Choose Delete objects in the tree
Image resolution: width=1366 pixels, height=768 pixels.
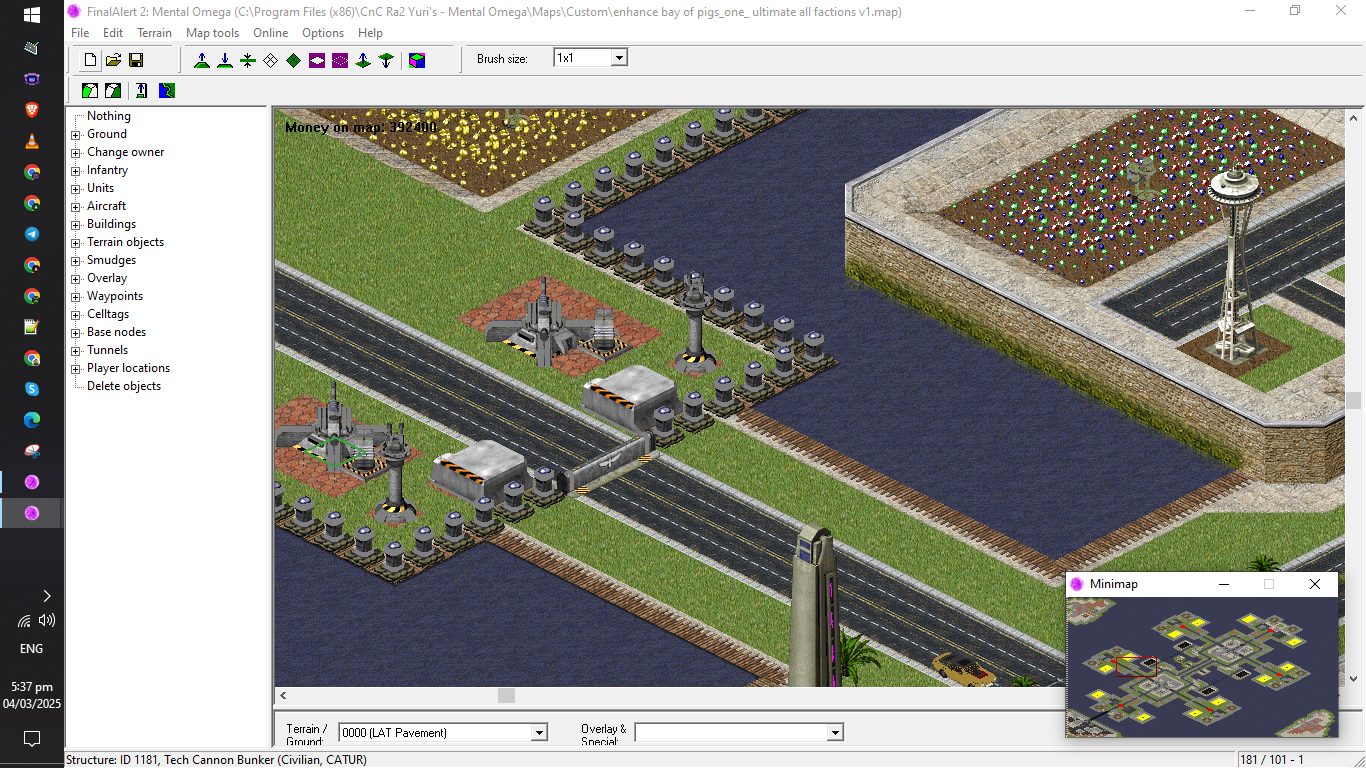(124, 386)
